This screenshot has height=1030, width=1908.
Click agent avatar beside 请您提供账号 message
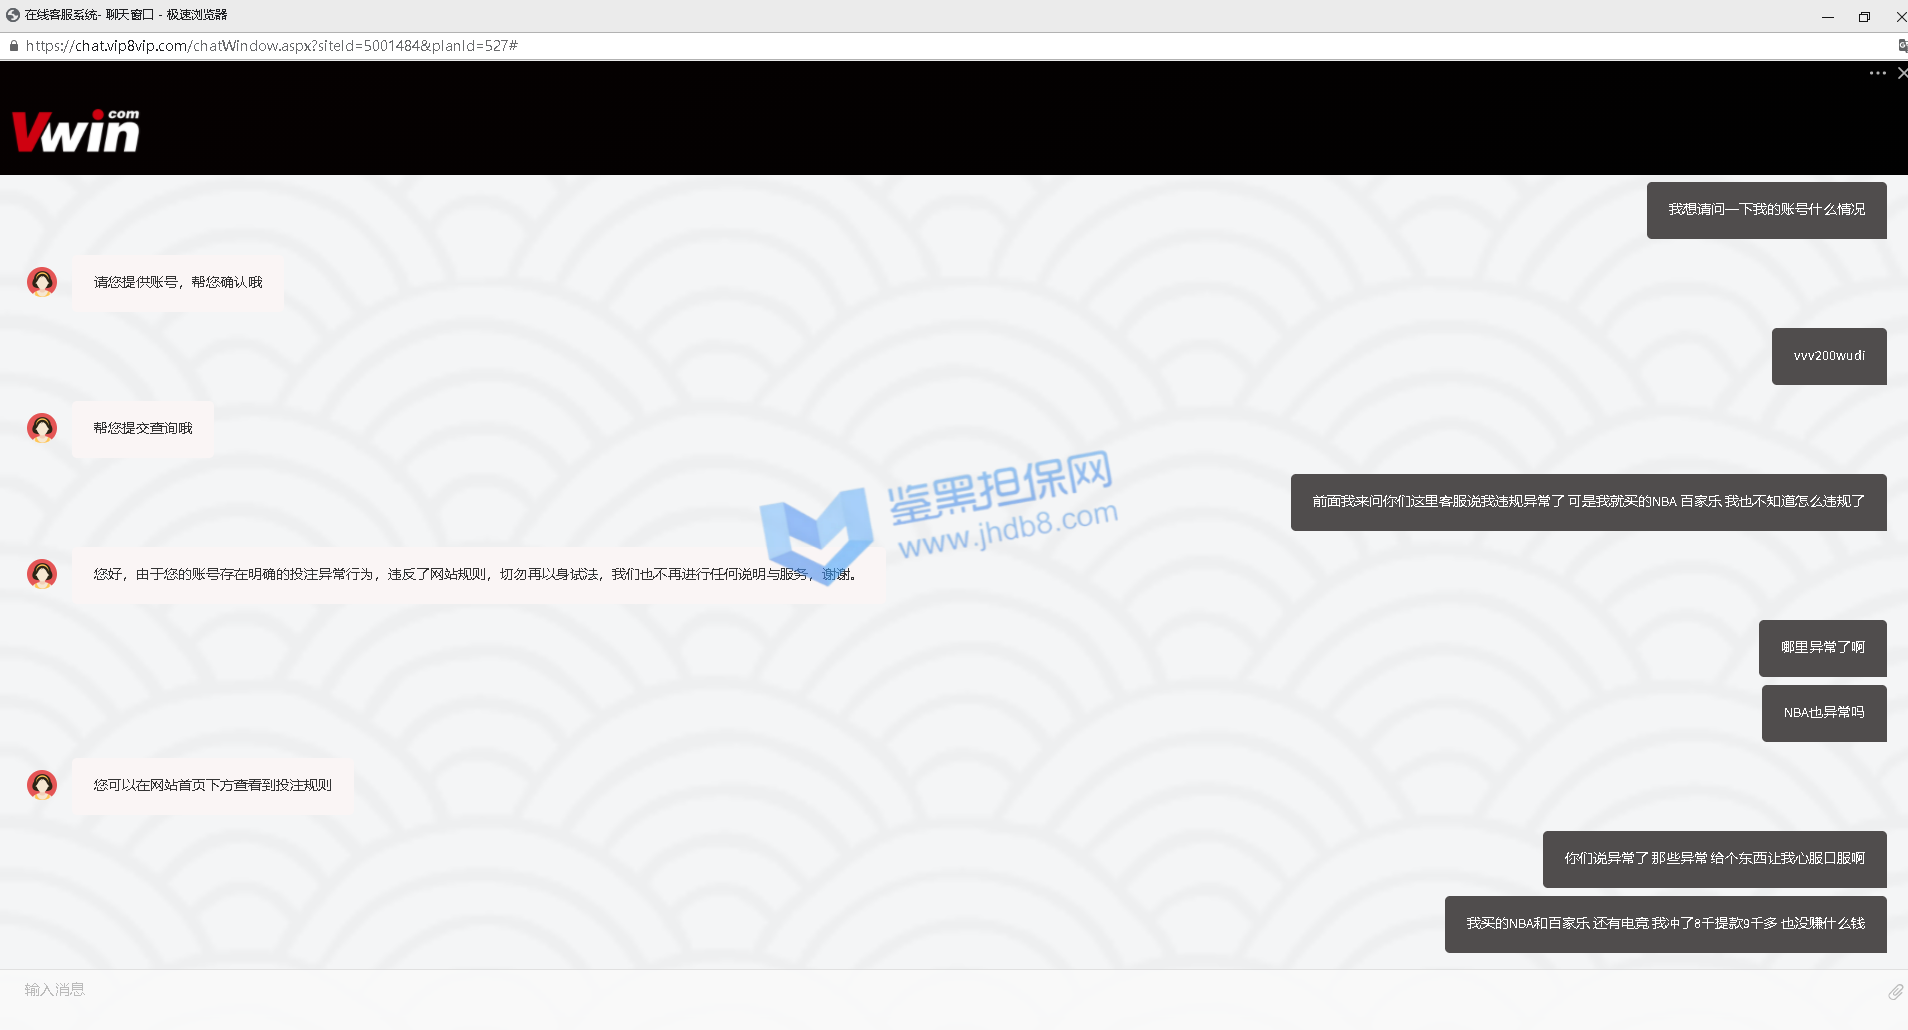pyautogui.click(x=42, y=282)
